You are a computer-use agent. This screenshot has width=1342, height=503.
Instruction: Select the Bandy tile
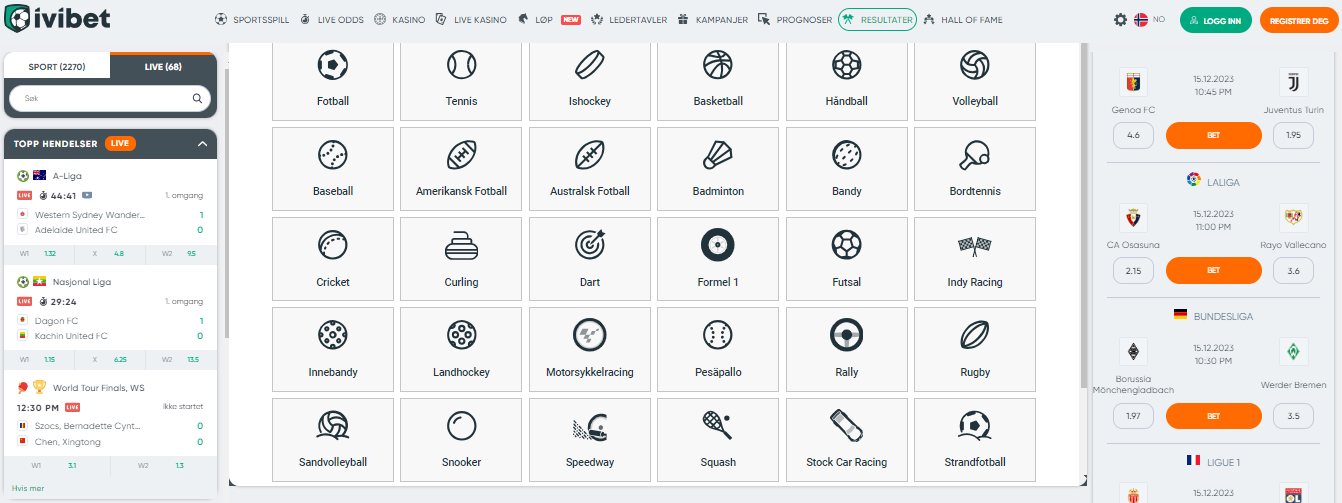pos(847,170)
